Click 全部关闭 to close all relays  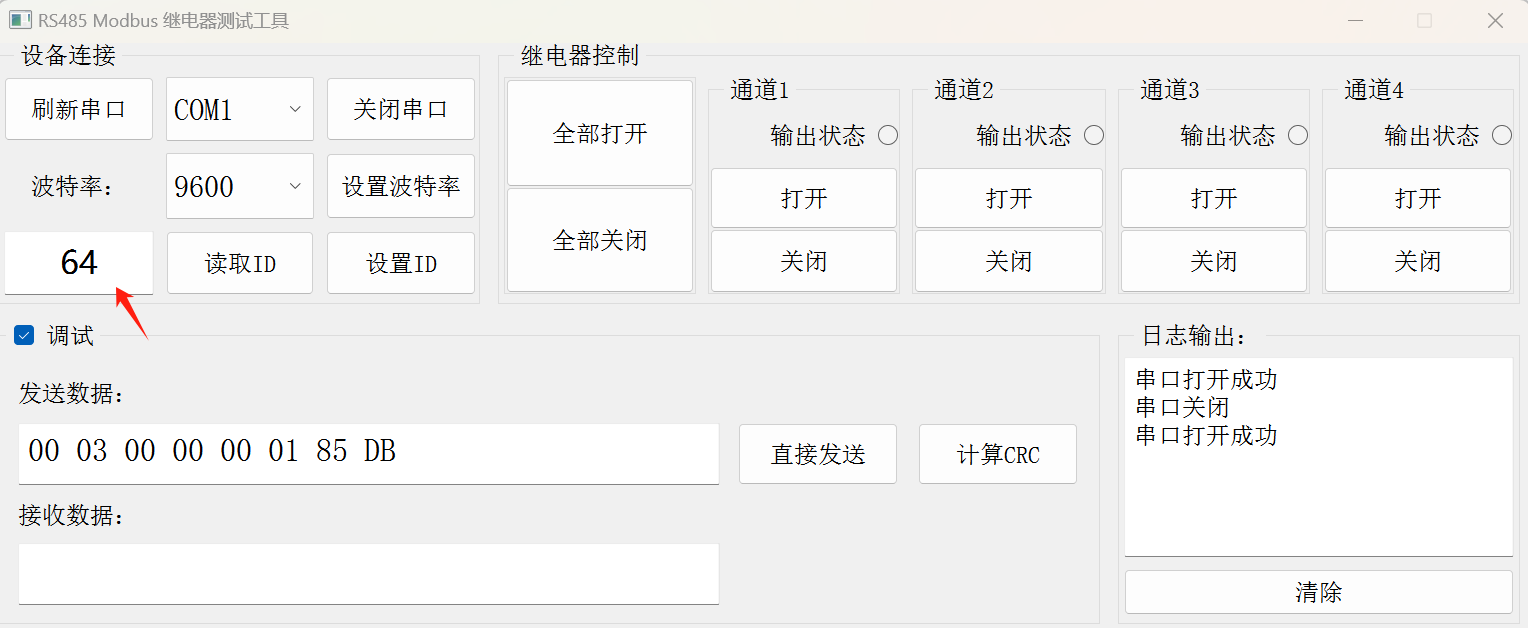(600, 240)
